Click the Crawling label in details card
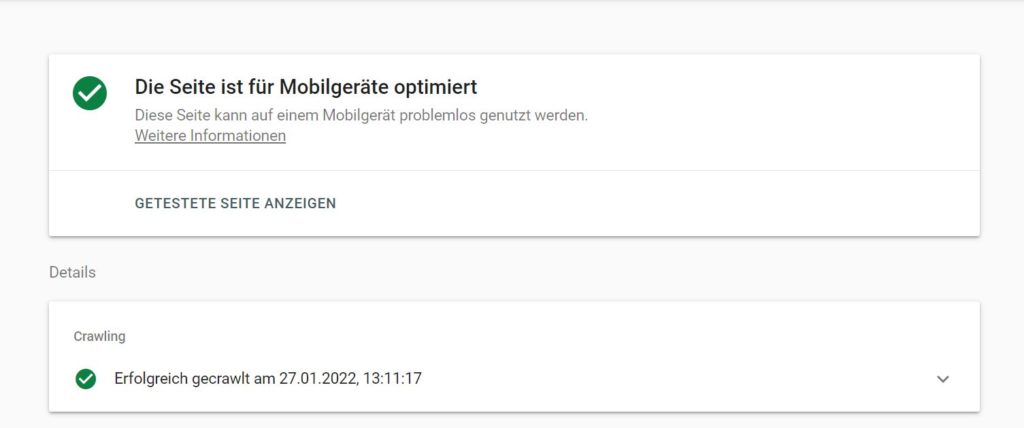The width and height of the screenshot is (1024, 428). click(x=99, y=337)
